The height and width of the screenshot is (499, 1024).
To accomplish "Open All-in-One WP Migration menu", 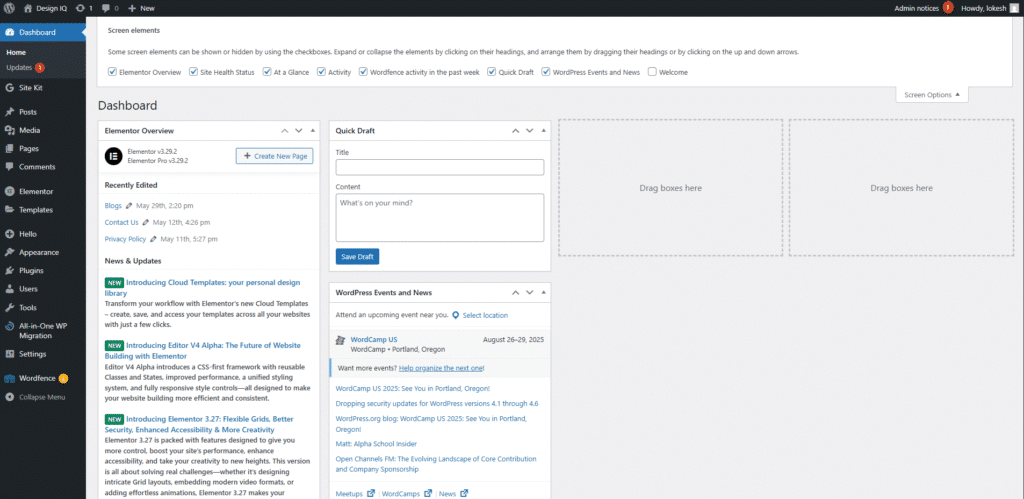I will click(x=42, y=330).
